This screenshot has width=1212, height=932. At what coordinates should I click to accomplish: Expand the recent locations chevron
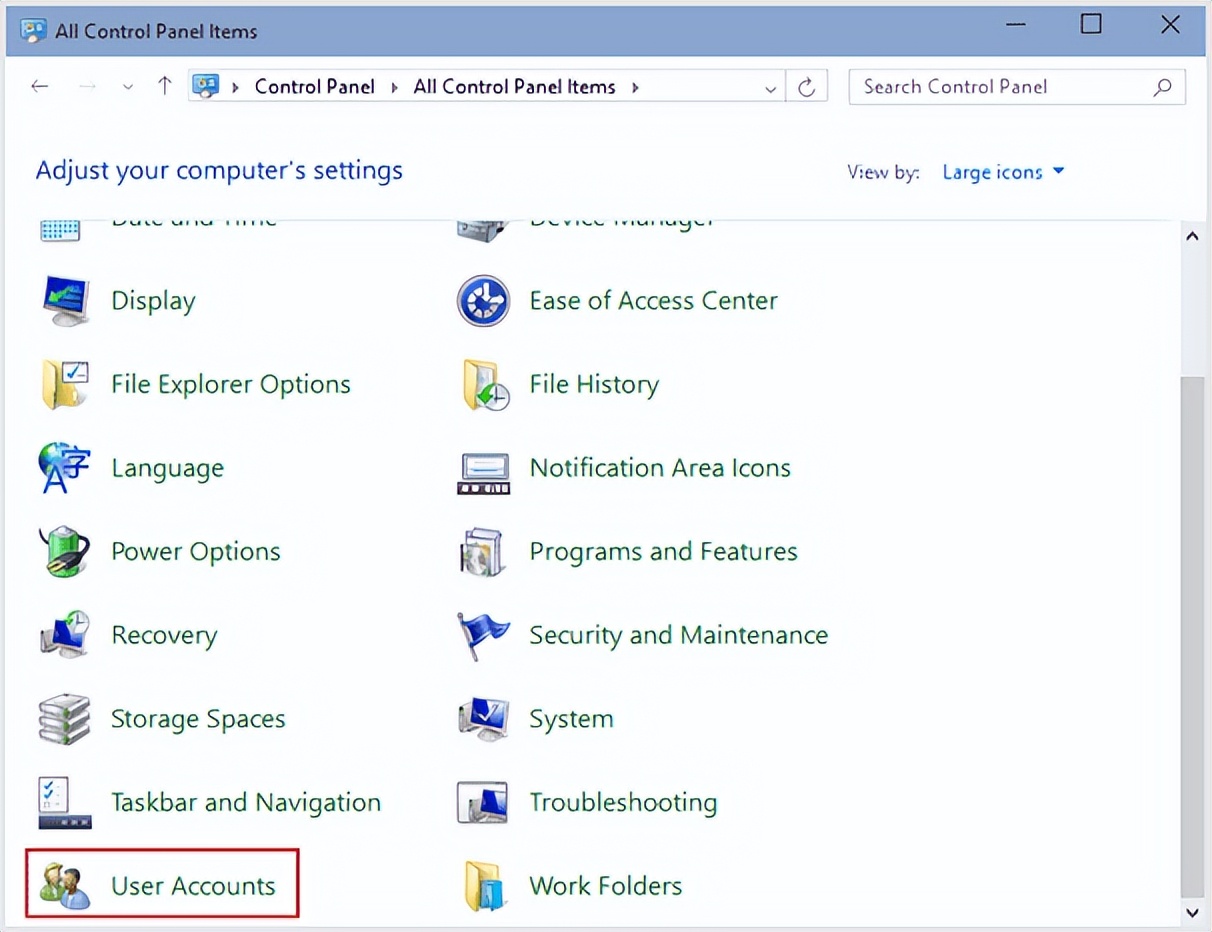pyautogui.click(x=127, y=87)
